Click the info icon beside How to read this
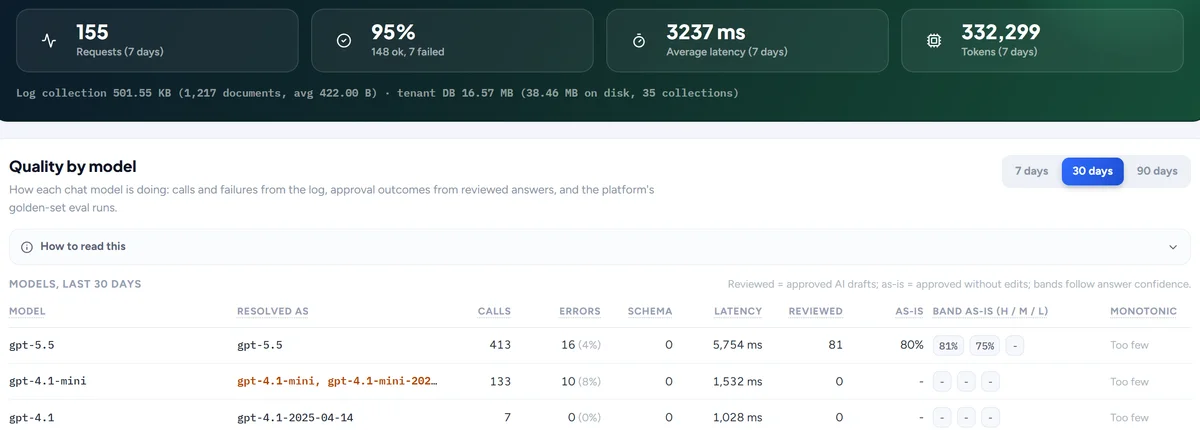The width and height of the screenshot is (1200, 430). [x=27, y=246]
